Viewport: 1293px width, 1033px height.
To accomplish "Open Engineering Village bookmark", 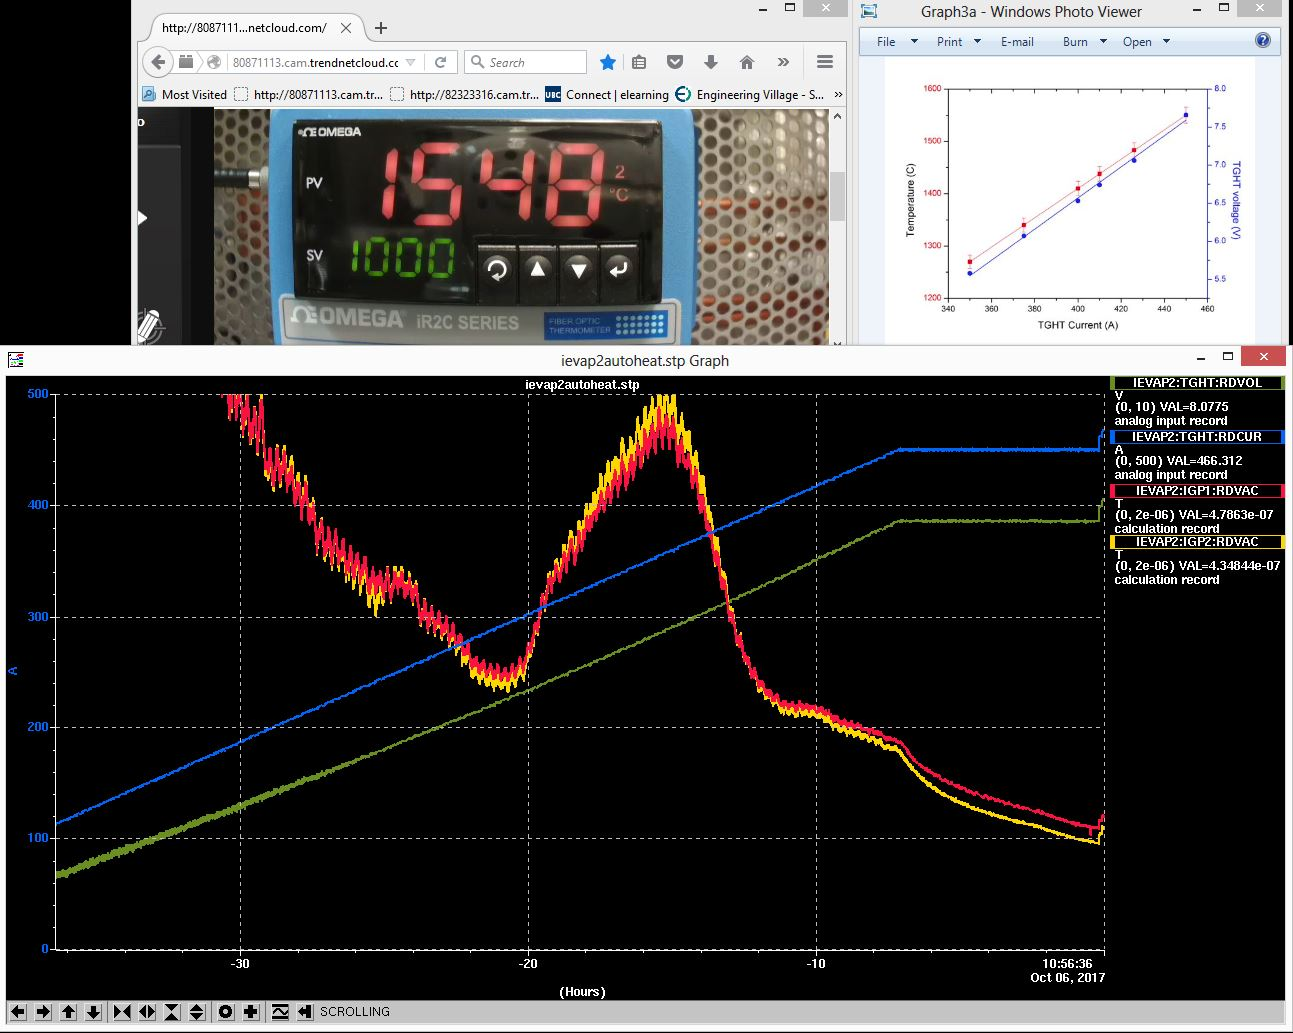I will 750,95.
